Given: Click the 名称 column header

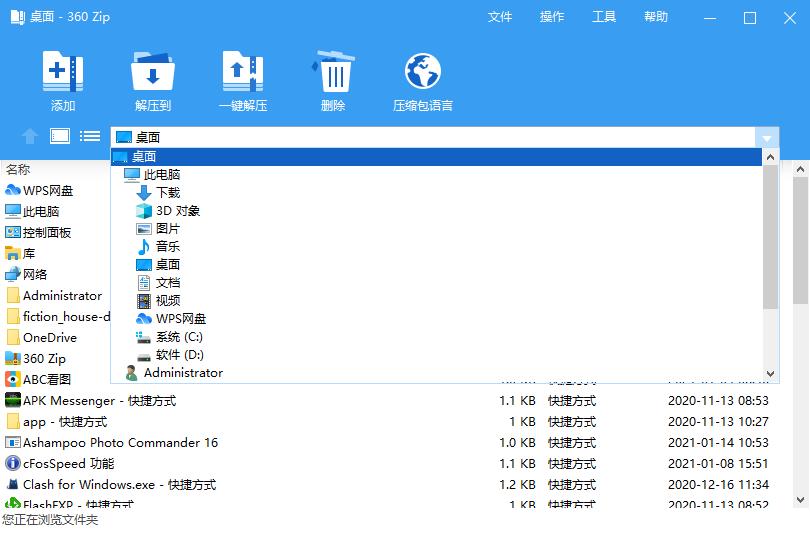Looking at the screenshot, I should click(18, 169).
